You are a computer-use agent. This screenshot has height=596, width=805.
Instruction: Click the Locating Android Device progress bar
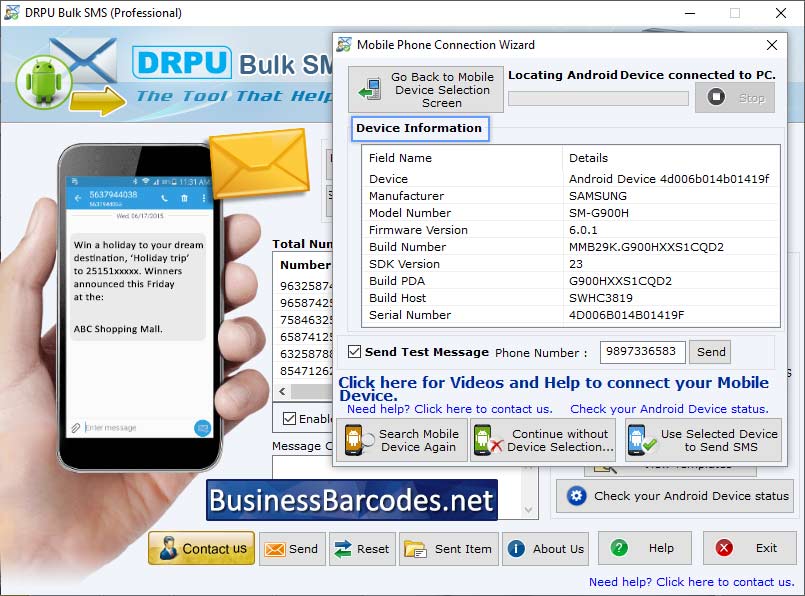597,98
